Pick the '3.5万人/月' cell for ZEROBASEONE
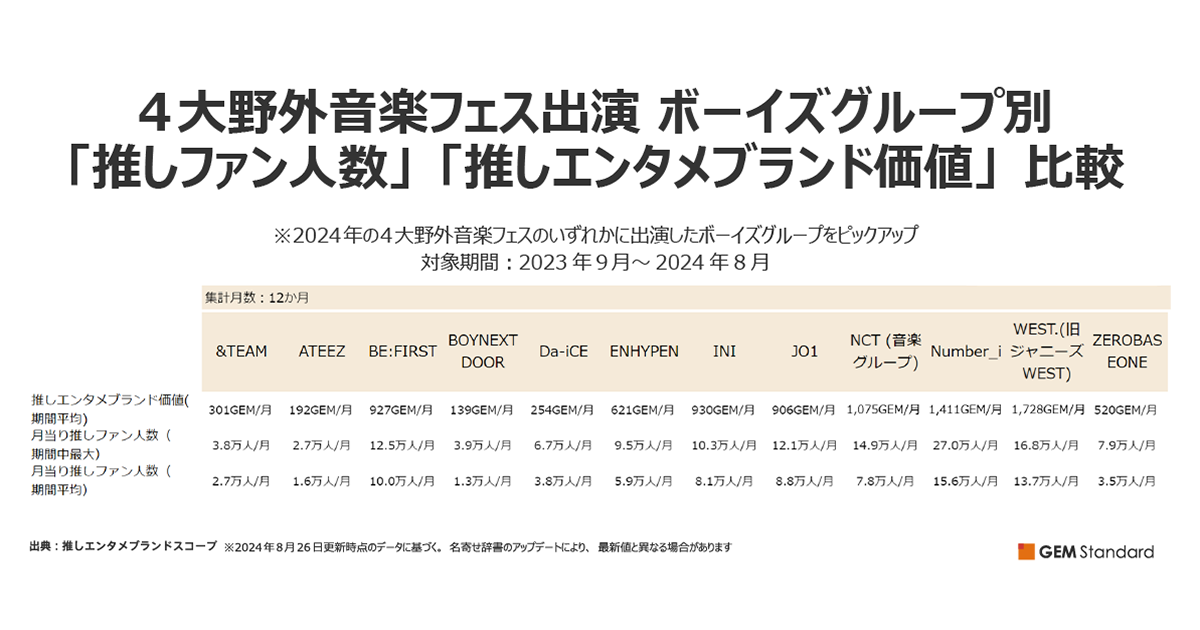The height and width of the screenshot is (630, 1200). (1126, 481)
